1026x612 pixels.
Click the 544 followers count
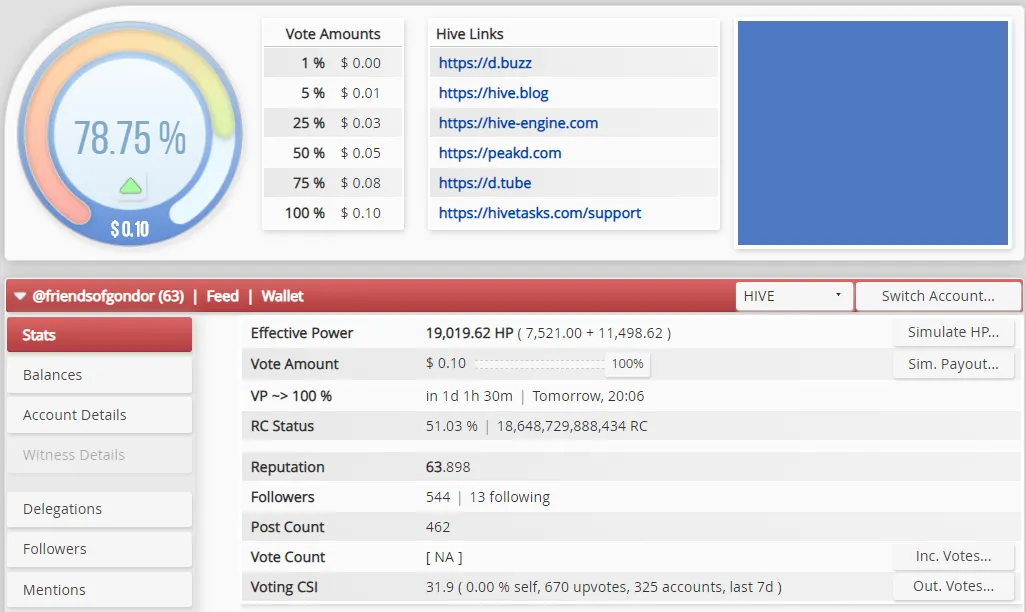click(x=438, y=497)
